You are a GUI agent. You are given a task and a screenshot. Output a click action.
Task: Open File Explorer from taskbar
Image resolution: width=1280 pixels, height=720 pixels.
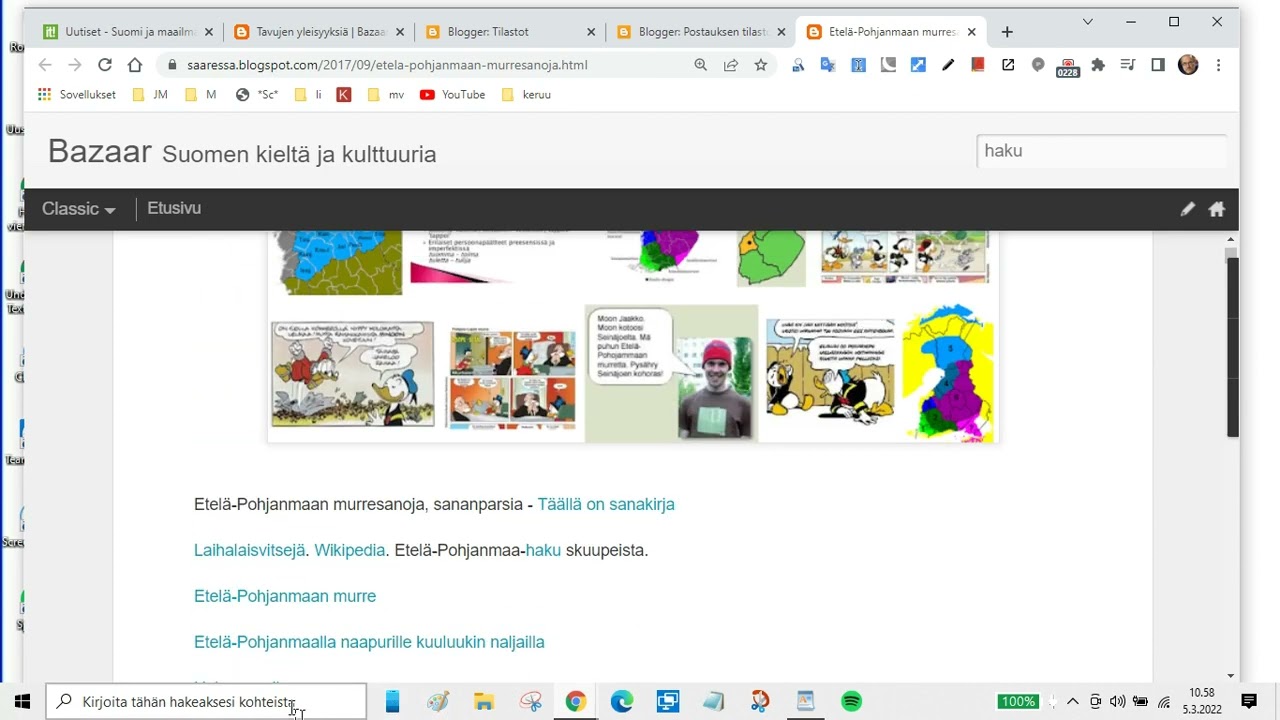[x=484, y=701]
